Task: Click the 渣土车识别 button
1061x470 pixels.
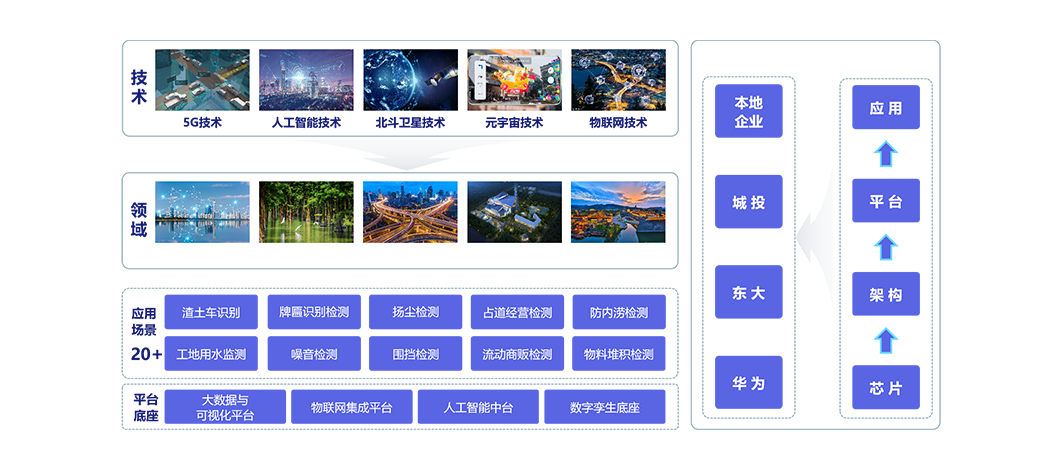Action: tap(211, 312)
